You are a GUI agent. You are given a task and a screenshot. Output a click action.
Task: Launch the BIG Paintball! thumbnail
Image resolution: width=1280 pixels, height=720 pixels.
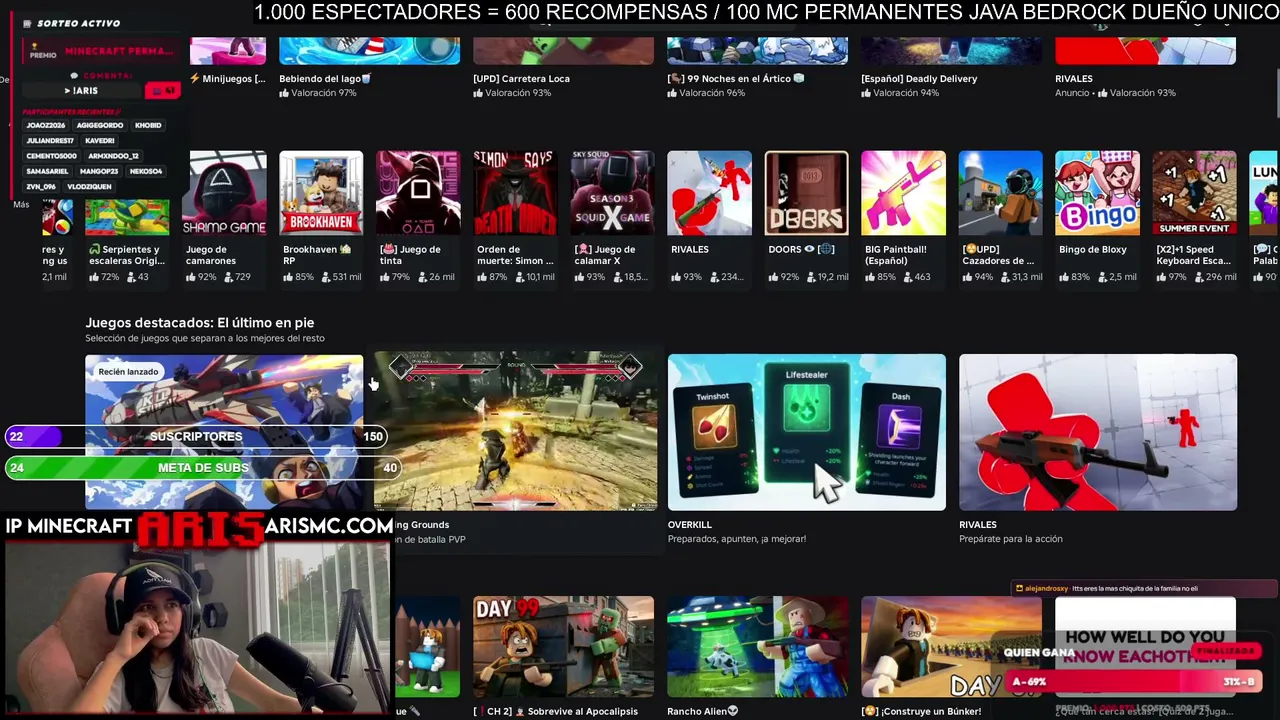(x=903, y=193)
